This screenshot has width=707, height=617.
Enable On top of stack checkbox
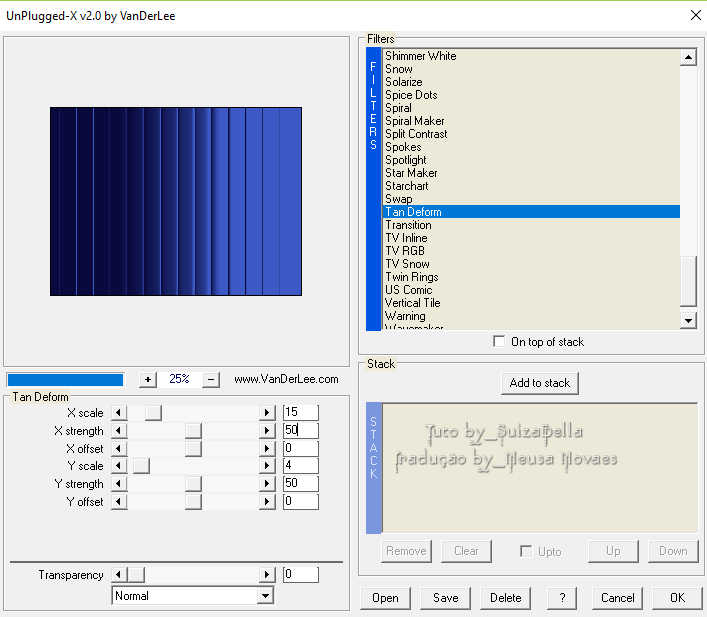pos(499,341)
